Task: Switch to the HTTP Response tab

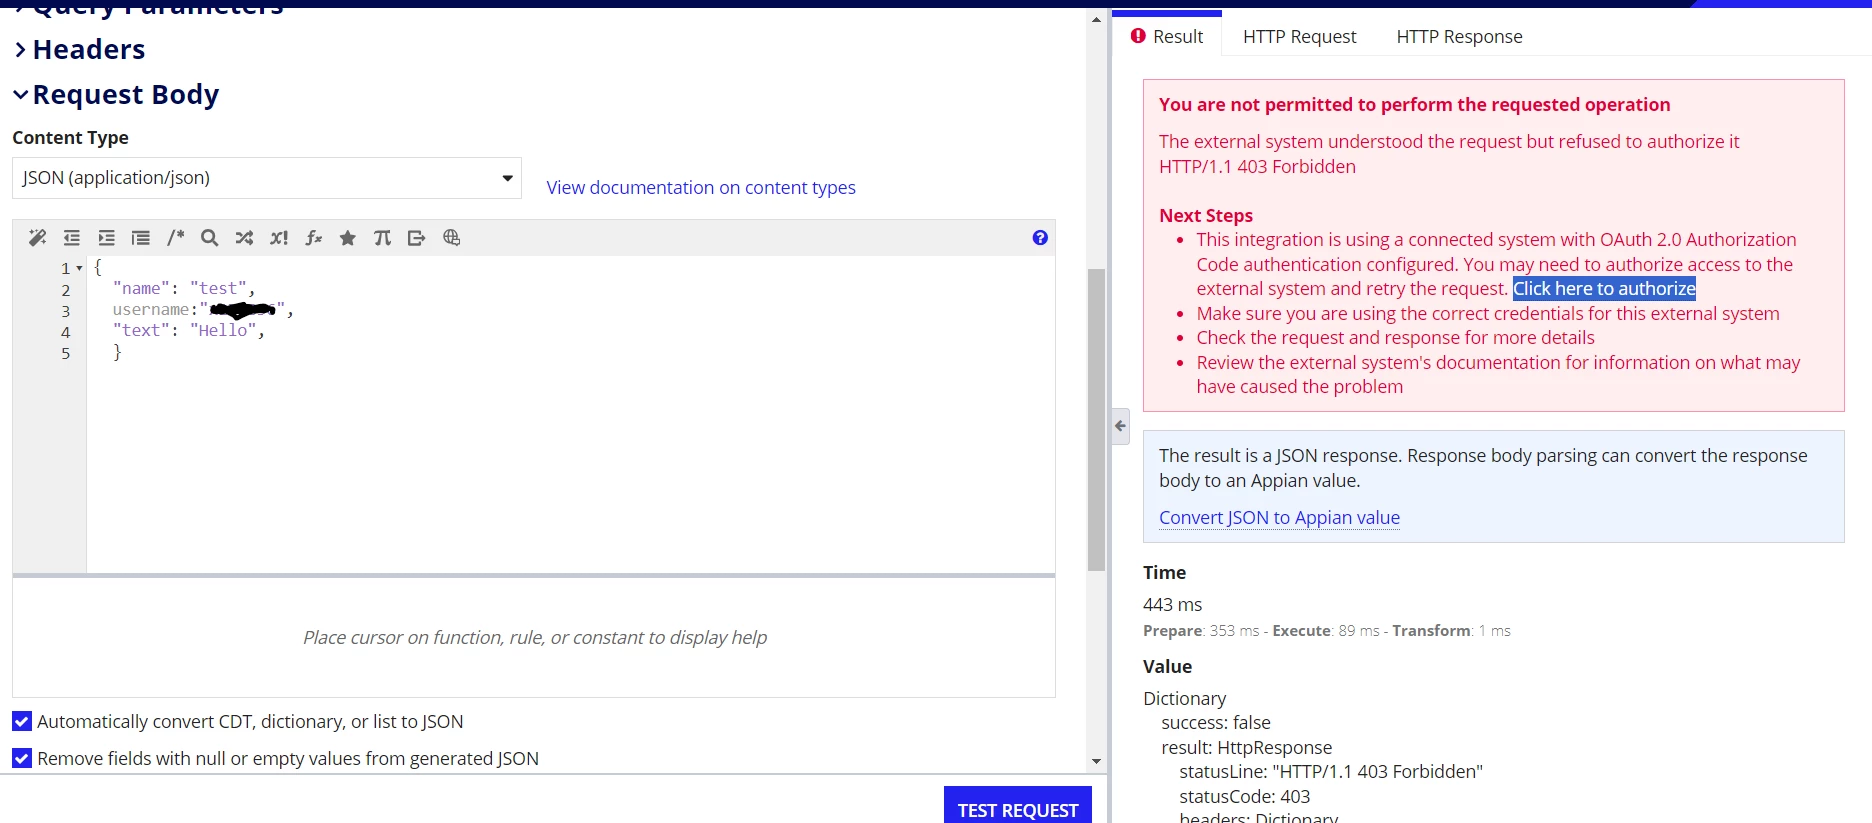Action: pos(1459,36)
